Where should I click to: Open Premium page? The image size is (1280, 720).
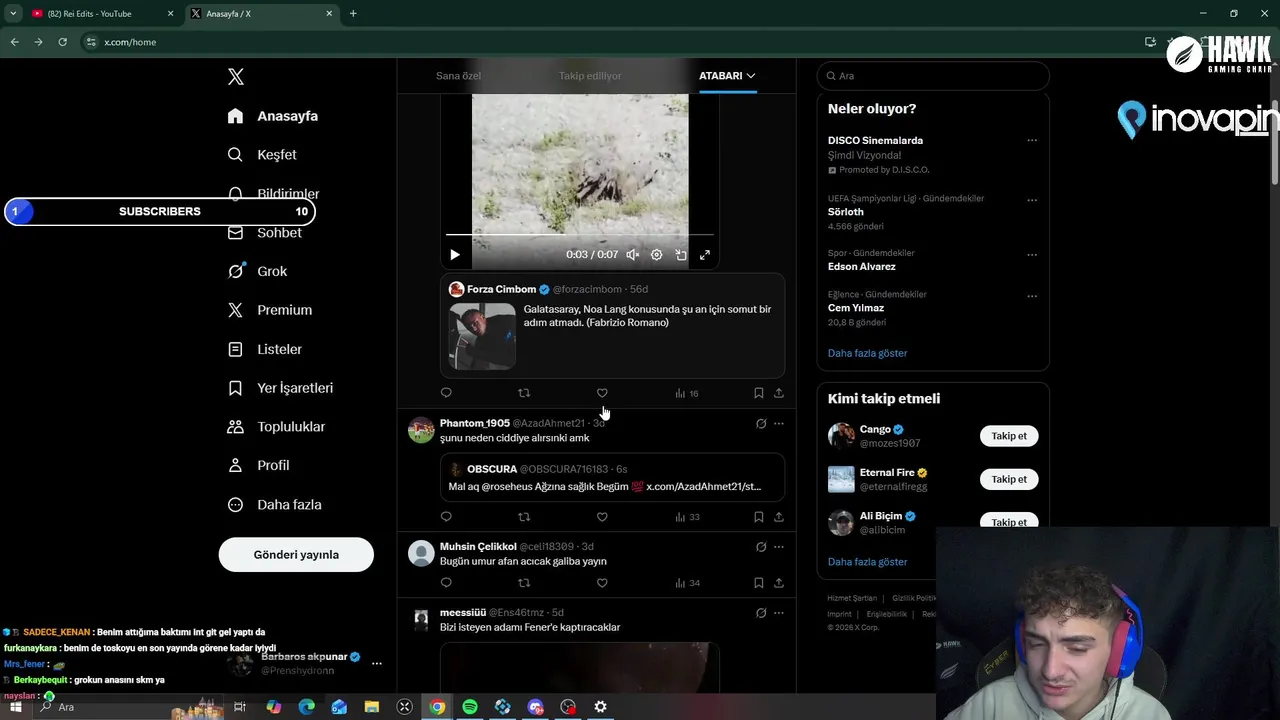(x=270, y=310)
